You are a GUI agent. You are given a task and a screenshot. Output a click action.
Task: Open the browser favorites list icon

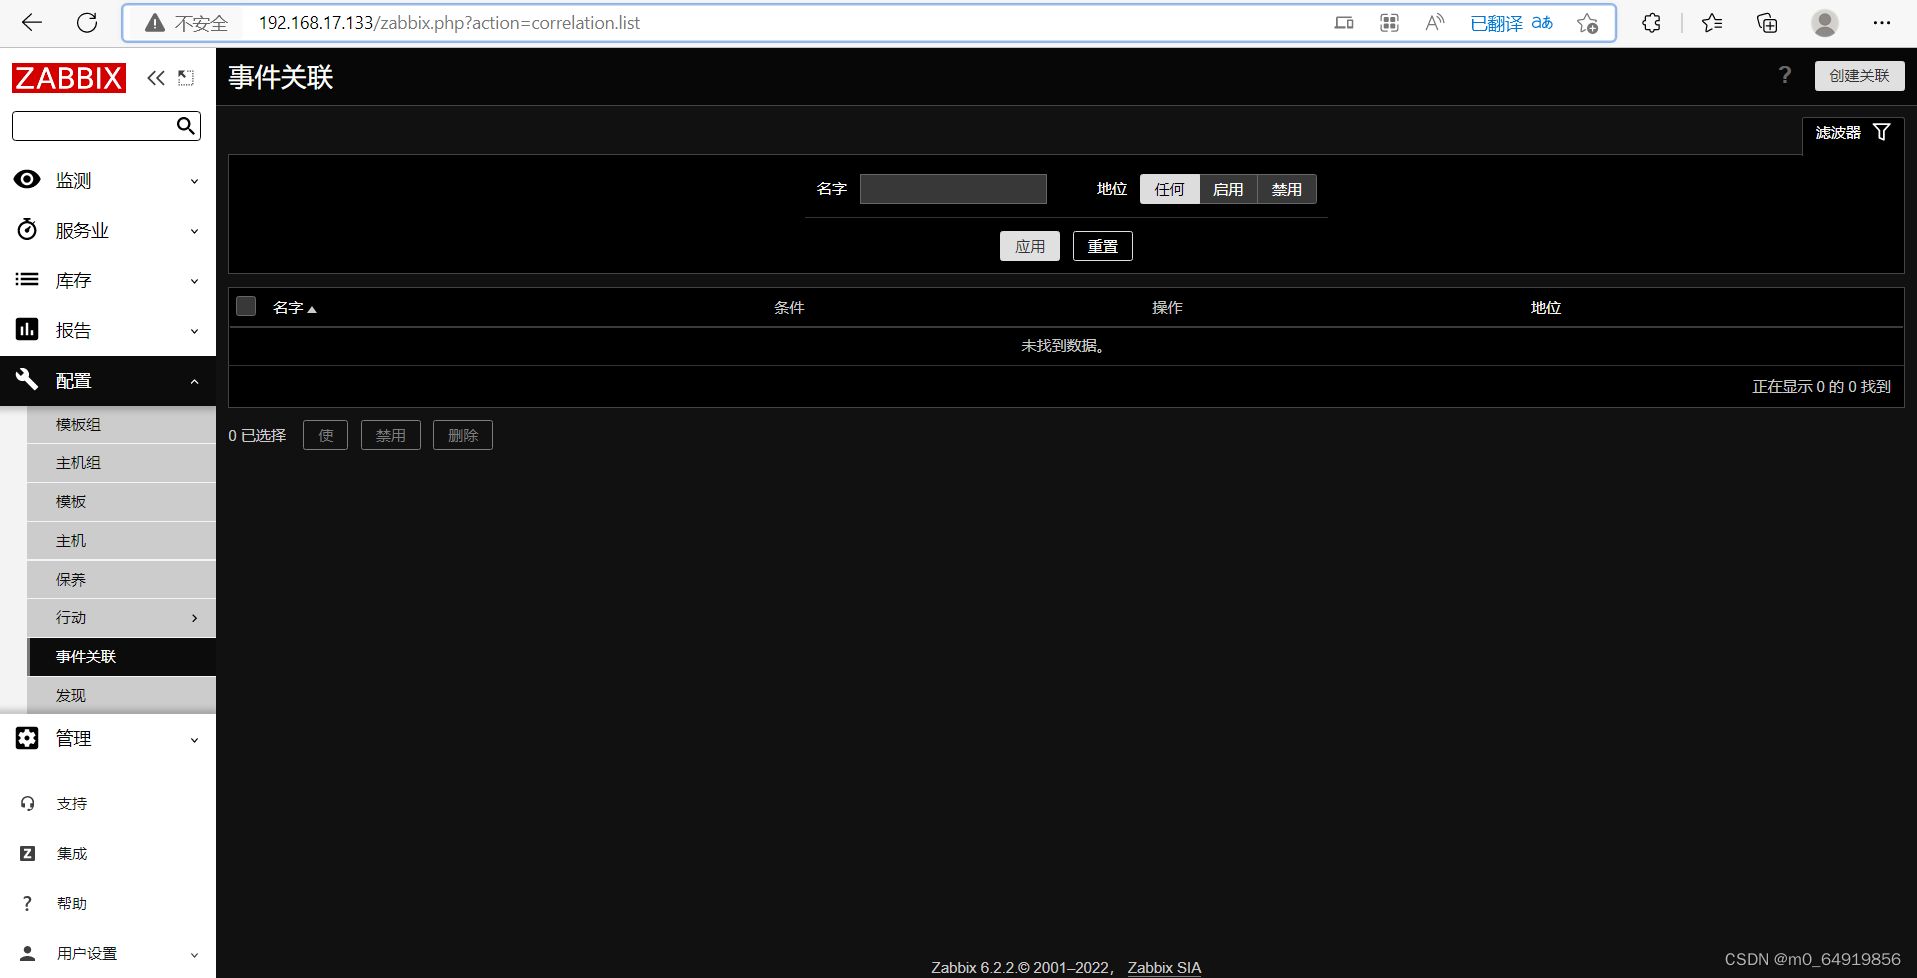tap(1712, 23)
